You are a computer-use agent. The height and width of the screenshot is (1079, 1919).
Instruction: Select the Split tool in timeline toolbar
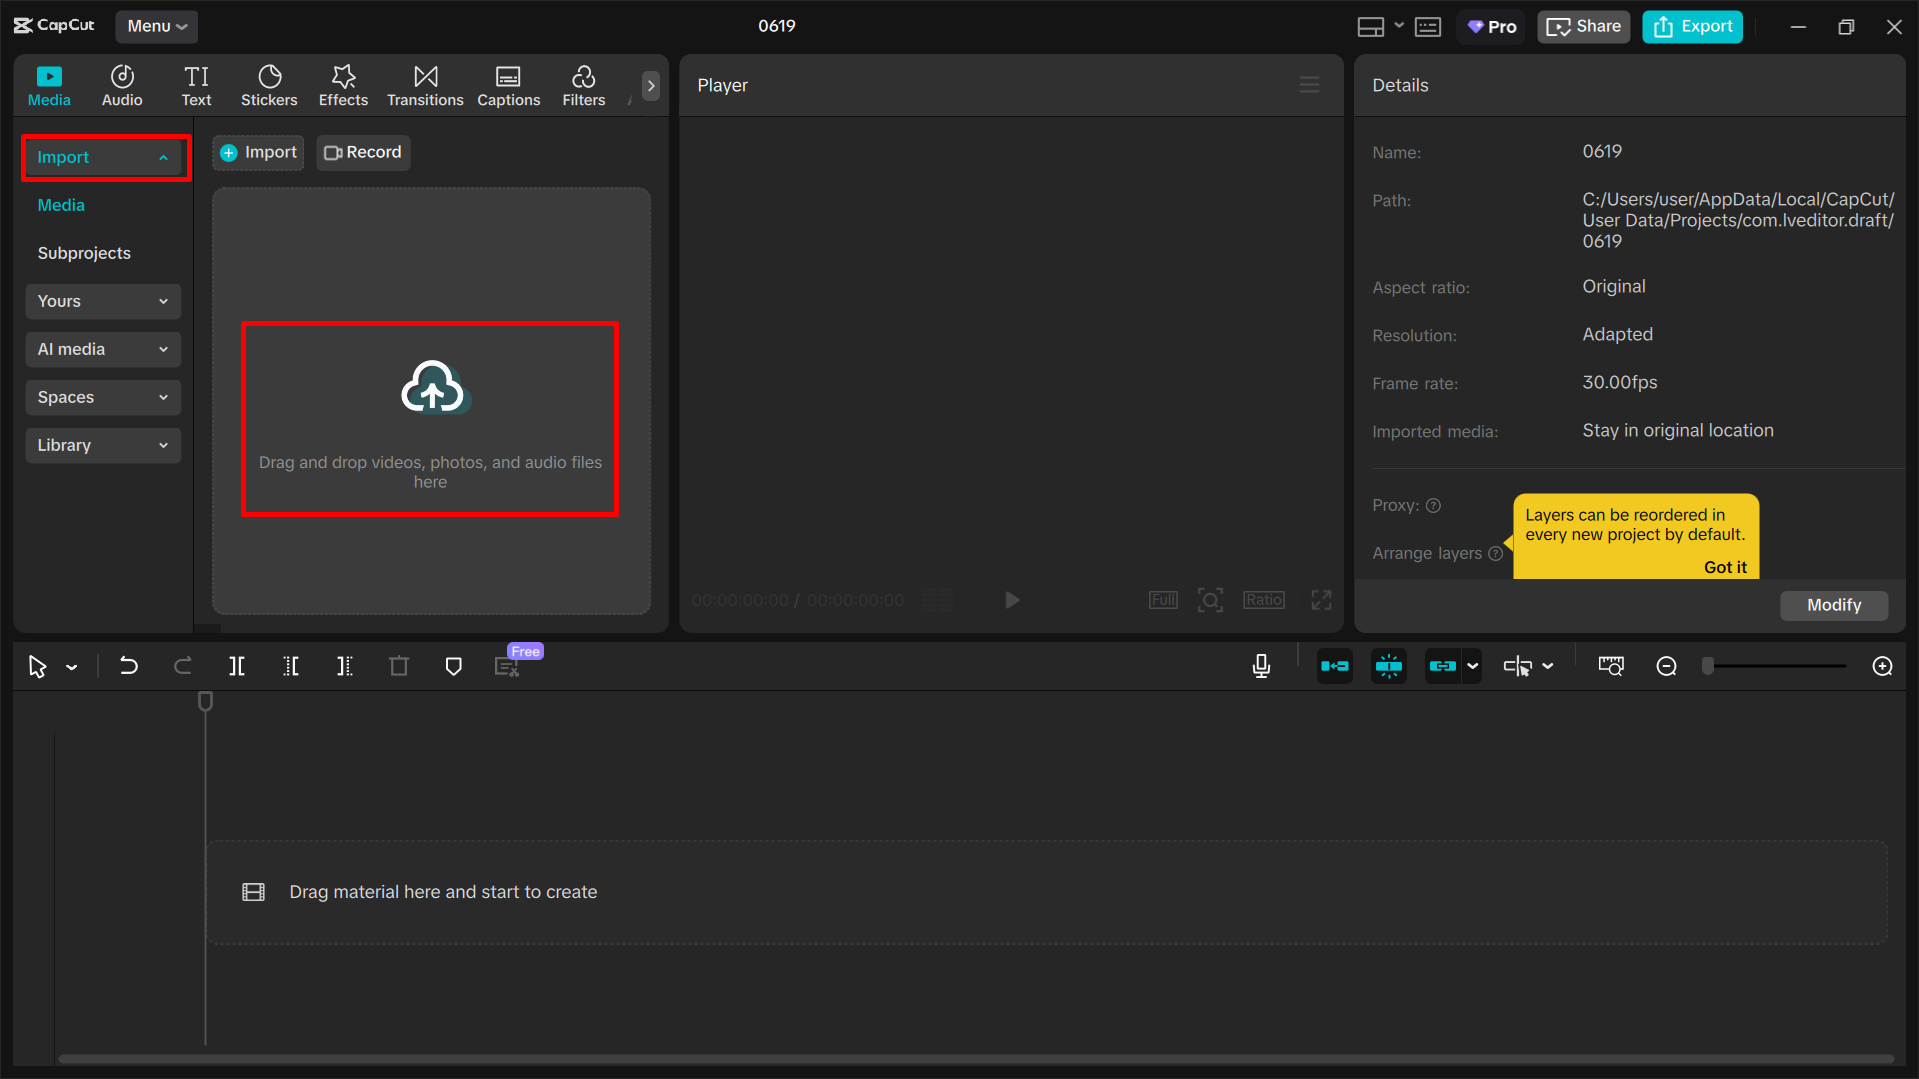pos(237,665)
